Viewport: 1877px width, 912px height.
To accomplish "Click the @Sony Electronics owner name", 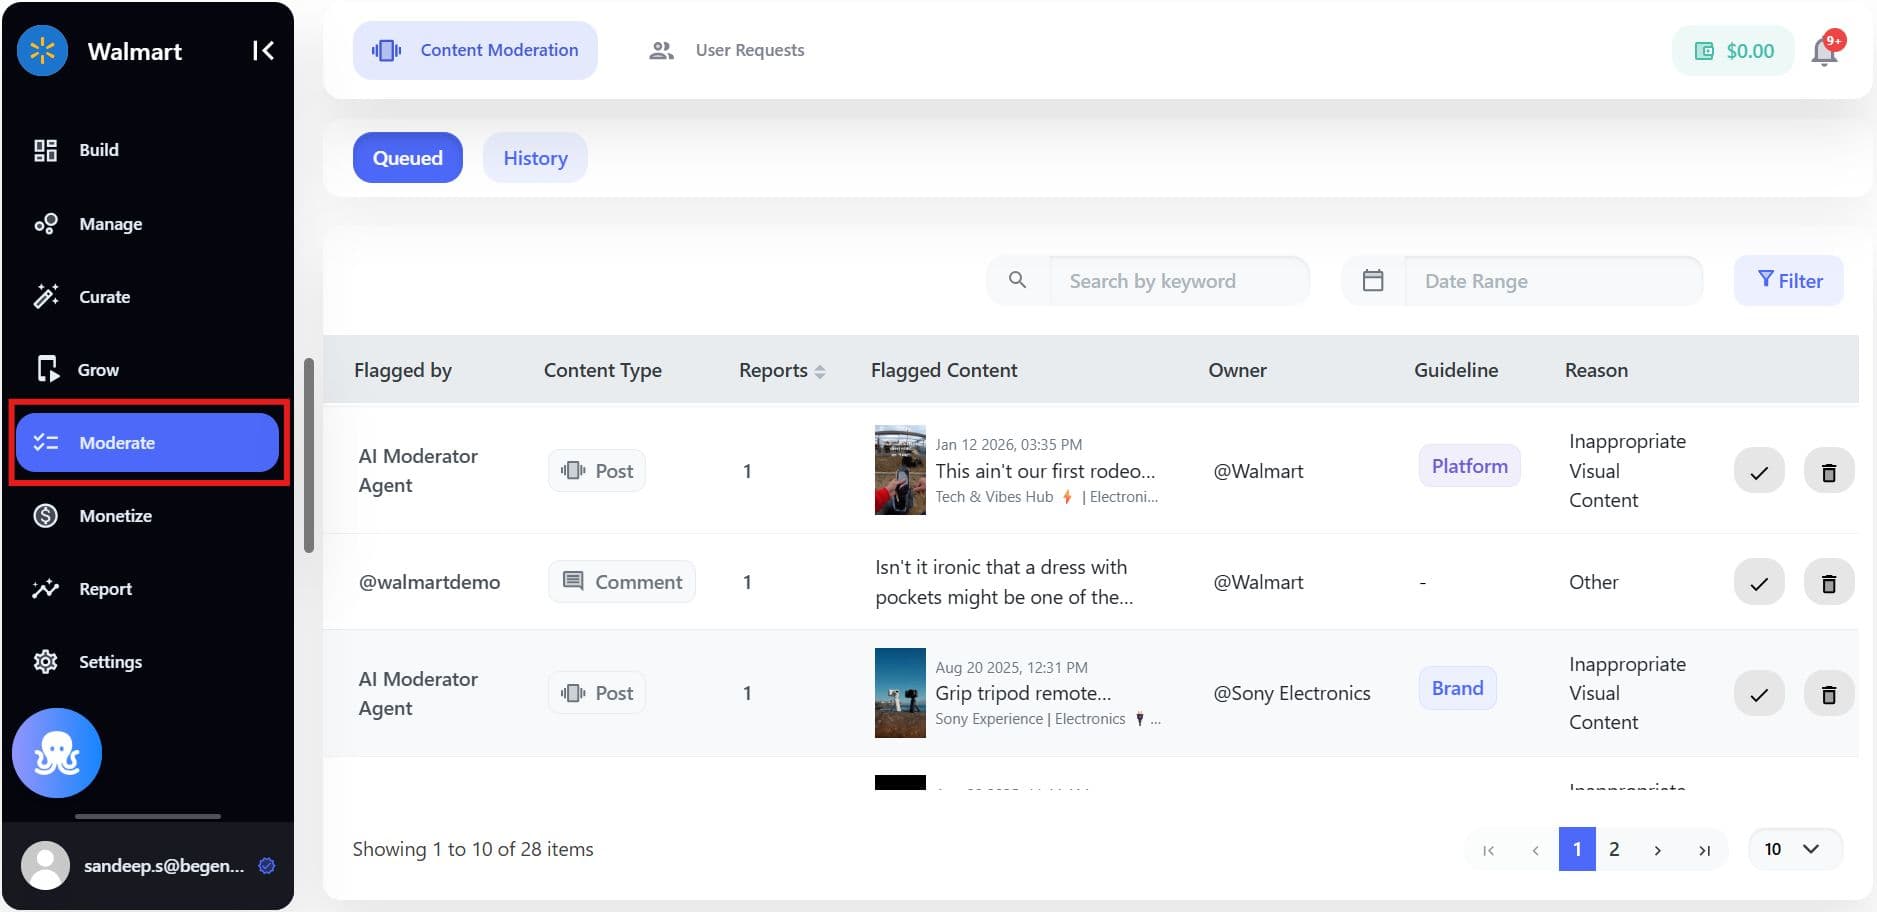I will [x=1292, y=693].
